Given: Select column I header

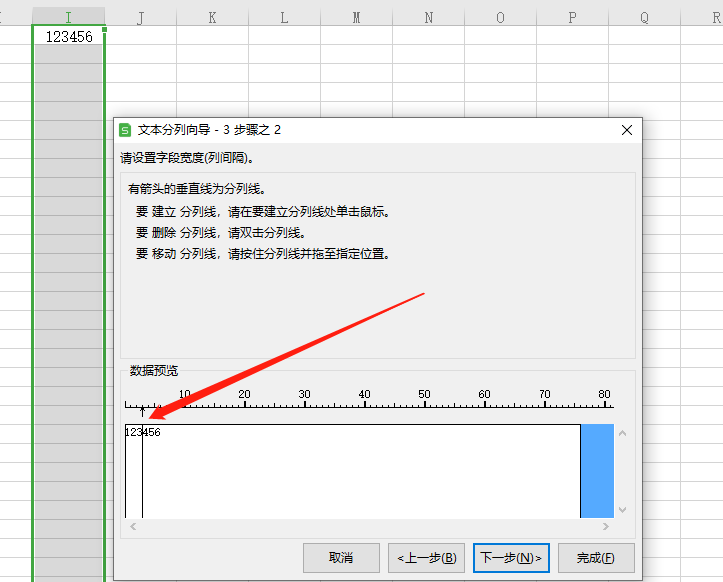Looking at the screenshot, I should pyautogui.click(x=69, y=17).
